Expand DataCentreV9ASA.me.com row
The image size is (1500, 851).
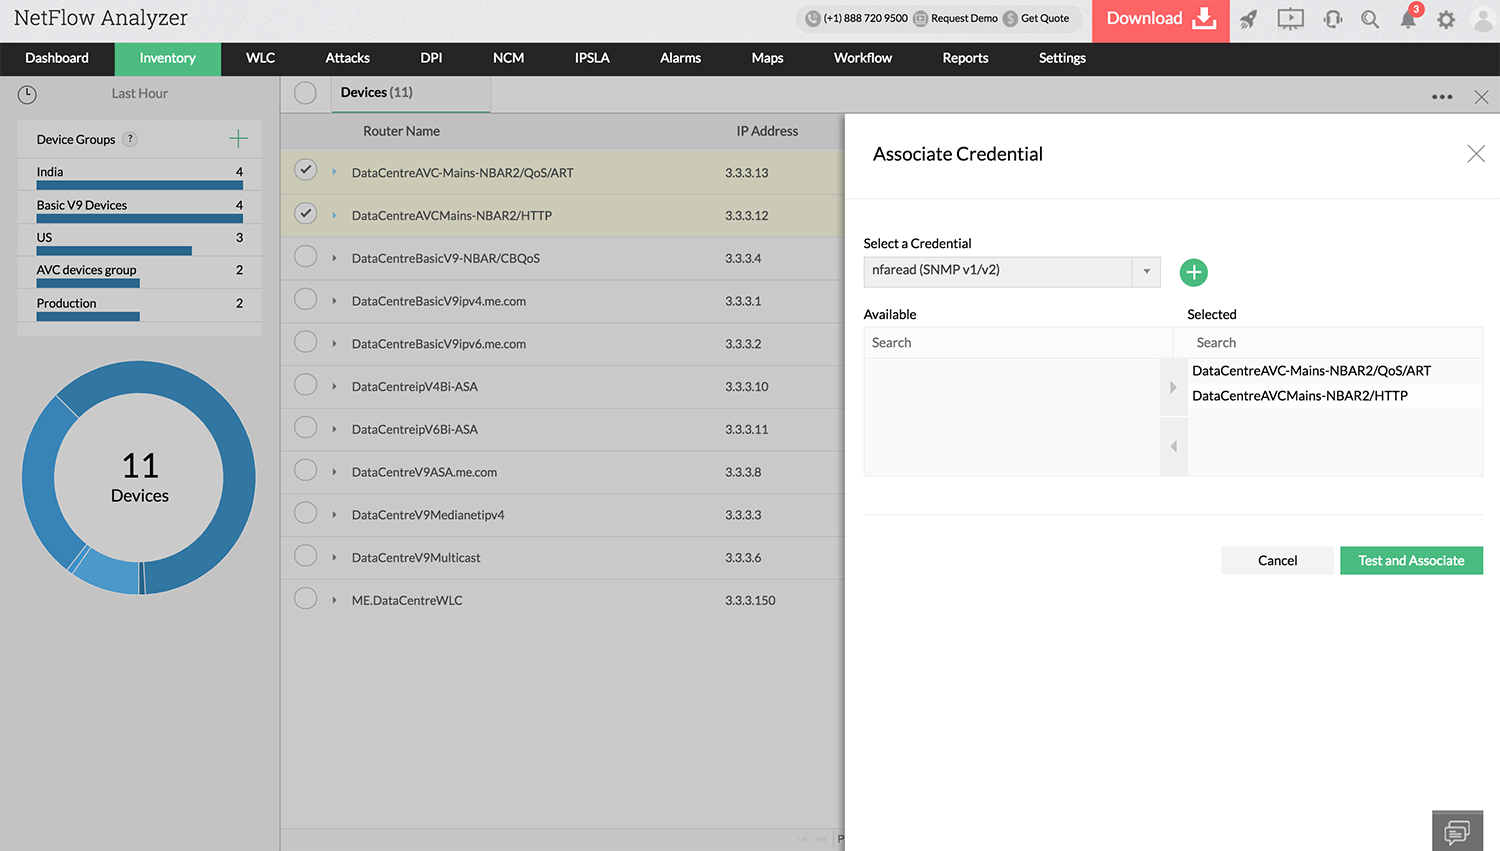click(334, 472)
